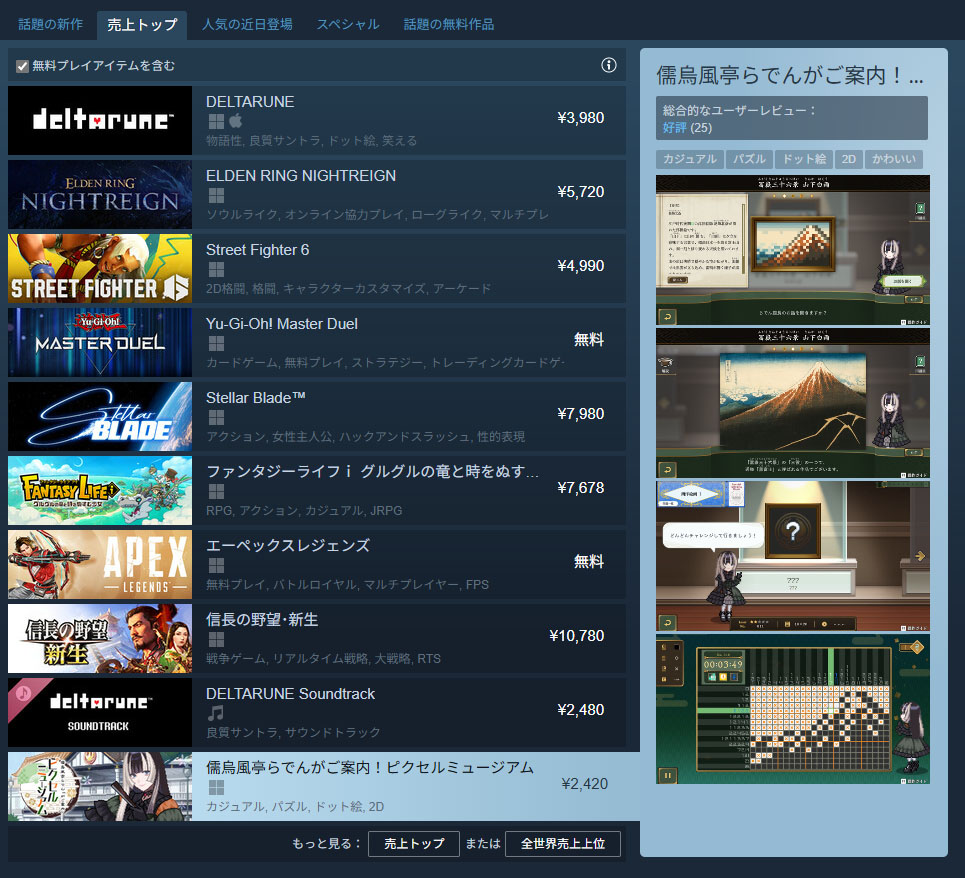Screen dimensions: 965x878
Task: Click 売上トップ button next to もっと見る
Action: (414, 844)
